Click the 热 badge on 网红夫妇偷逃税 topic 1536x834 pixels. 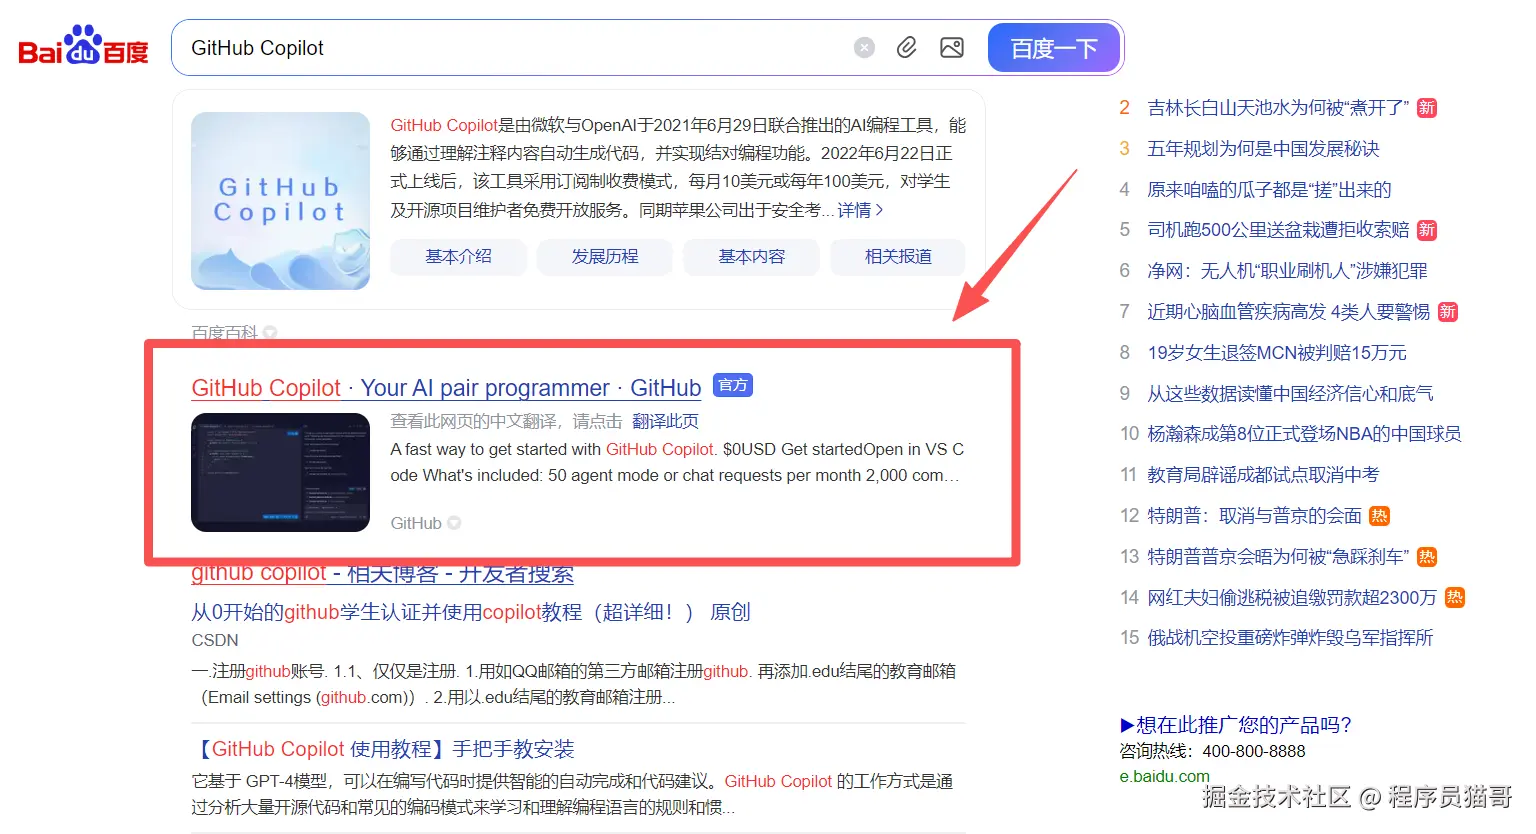coord(1455,598)
